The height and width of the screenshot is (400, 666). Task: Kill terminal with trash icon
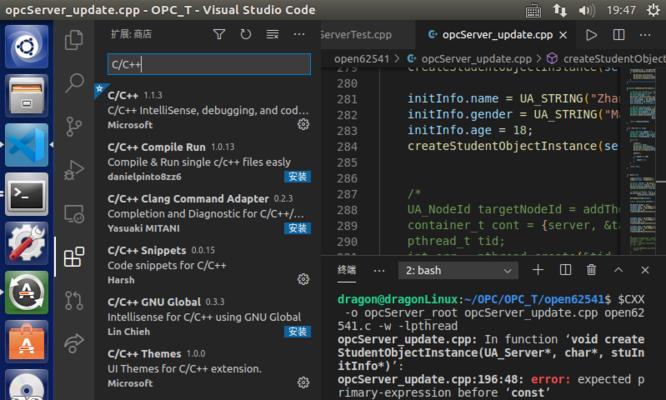591,270
